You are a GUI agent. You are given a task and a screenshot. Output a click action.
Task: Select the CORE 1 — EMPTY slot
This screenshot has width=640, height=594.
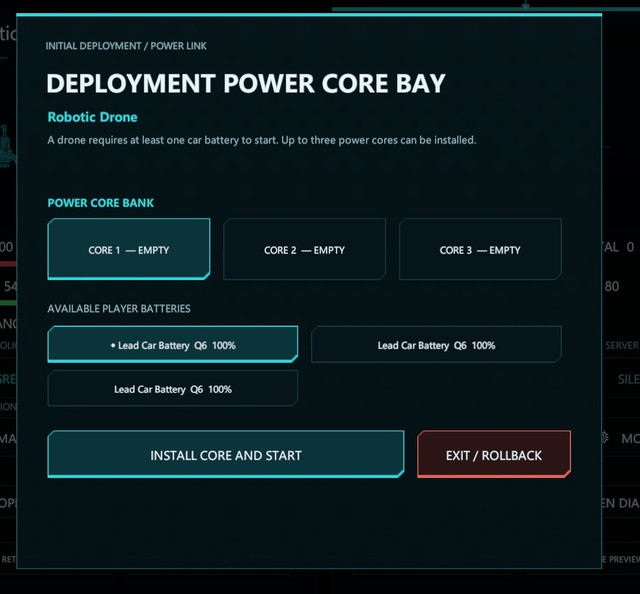click(x=129, y=249)
